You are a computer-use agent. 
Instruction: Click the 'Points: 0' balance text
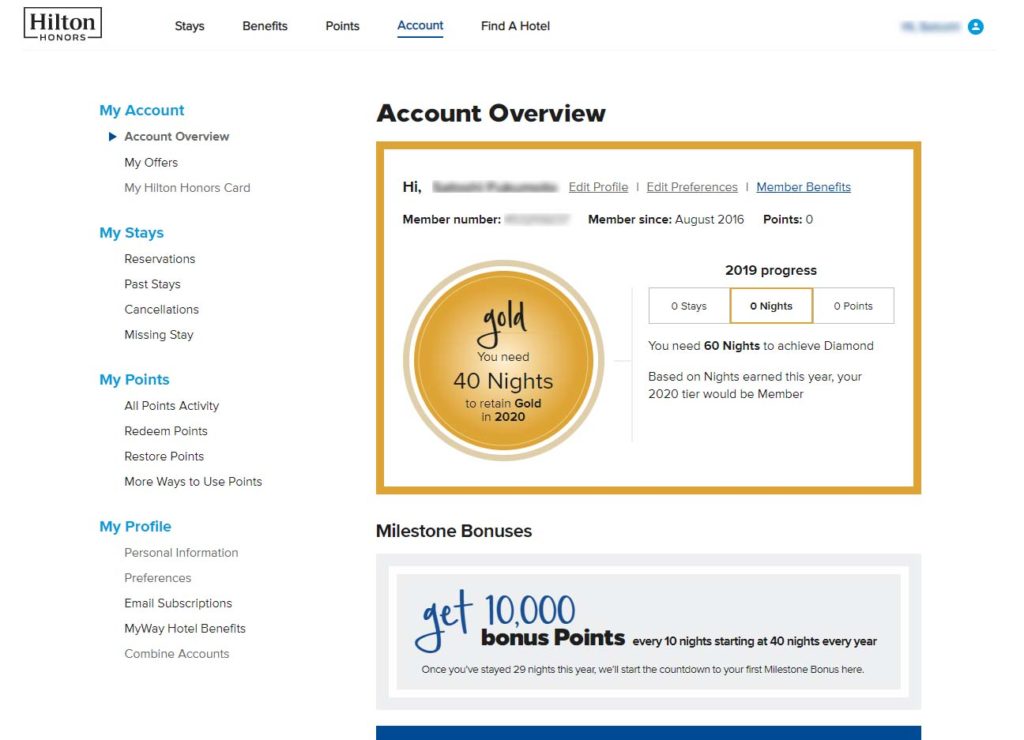pyautogui.click(x=788, y=219)
